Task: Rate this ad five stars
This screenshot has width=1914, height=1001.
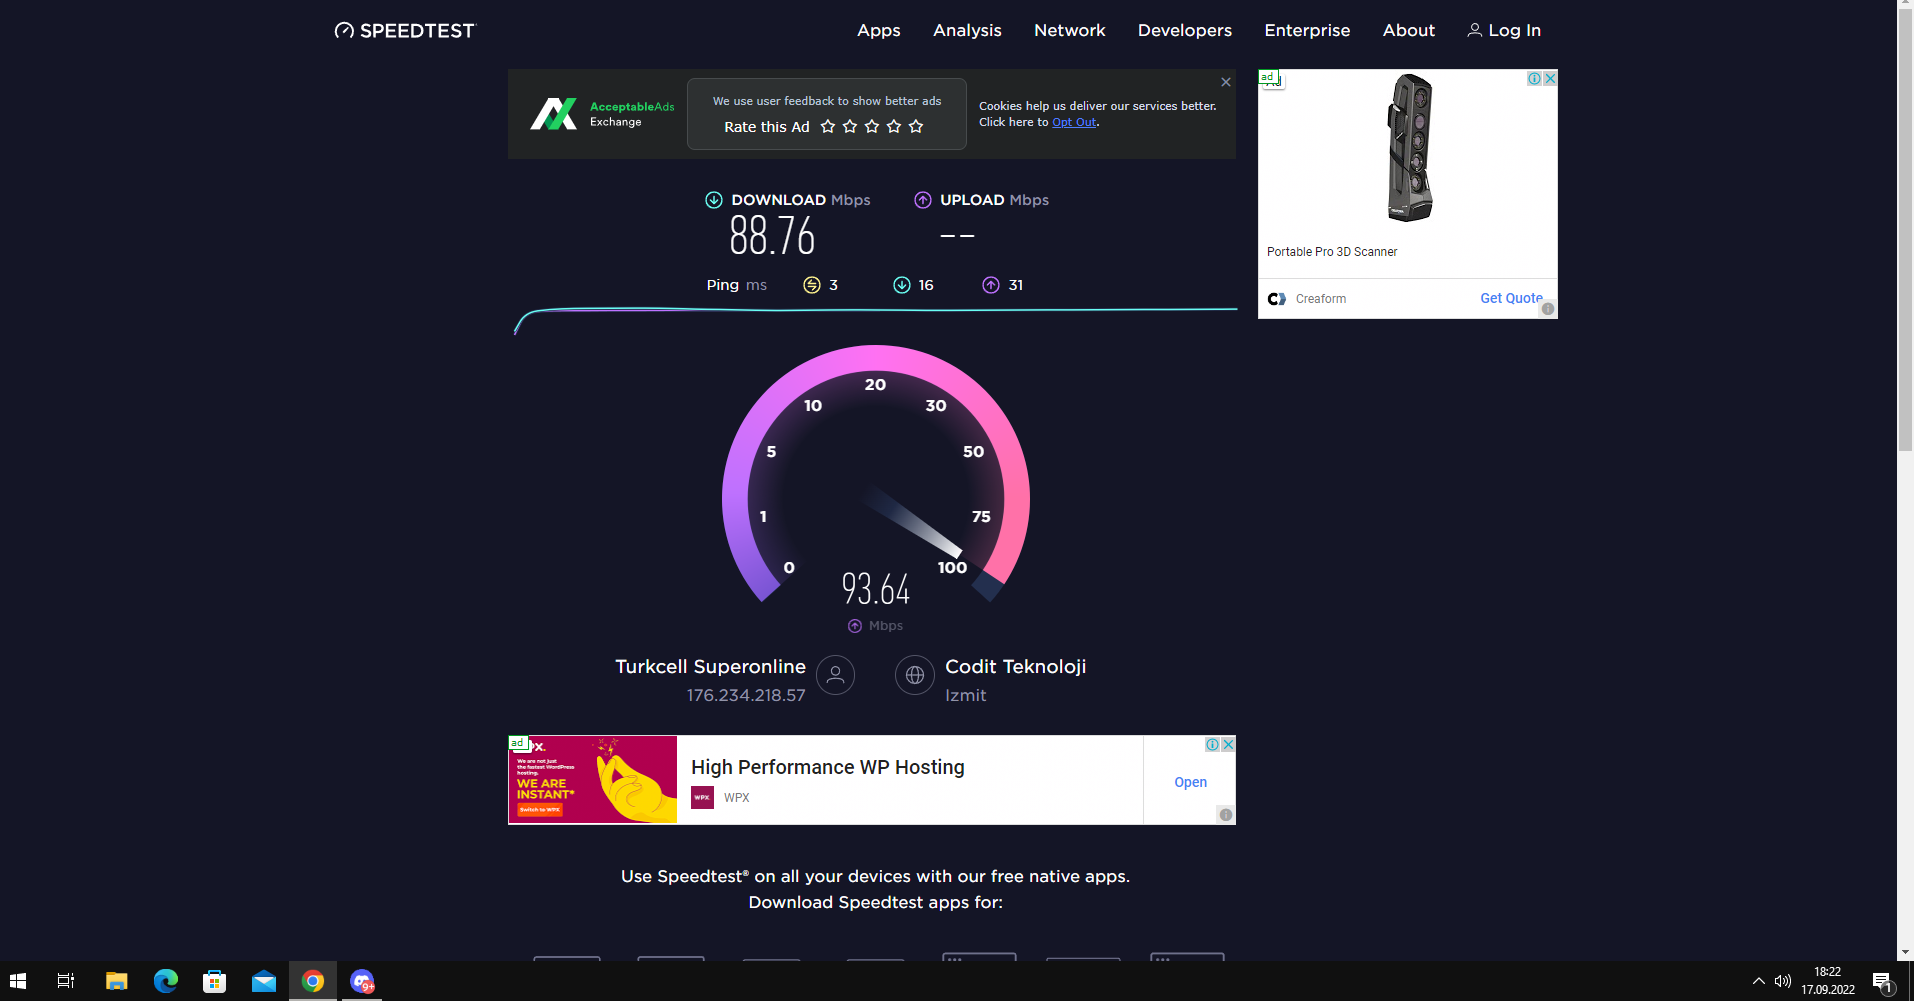Action: coord(916,127)
